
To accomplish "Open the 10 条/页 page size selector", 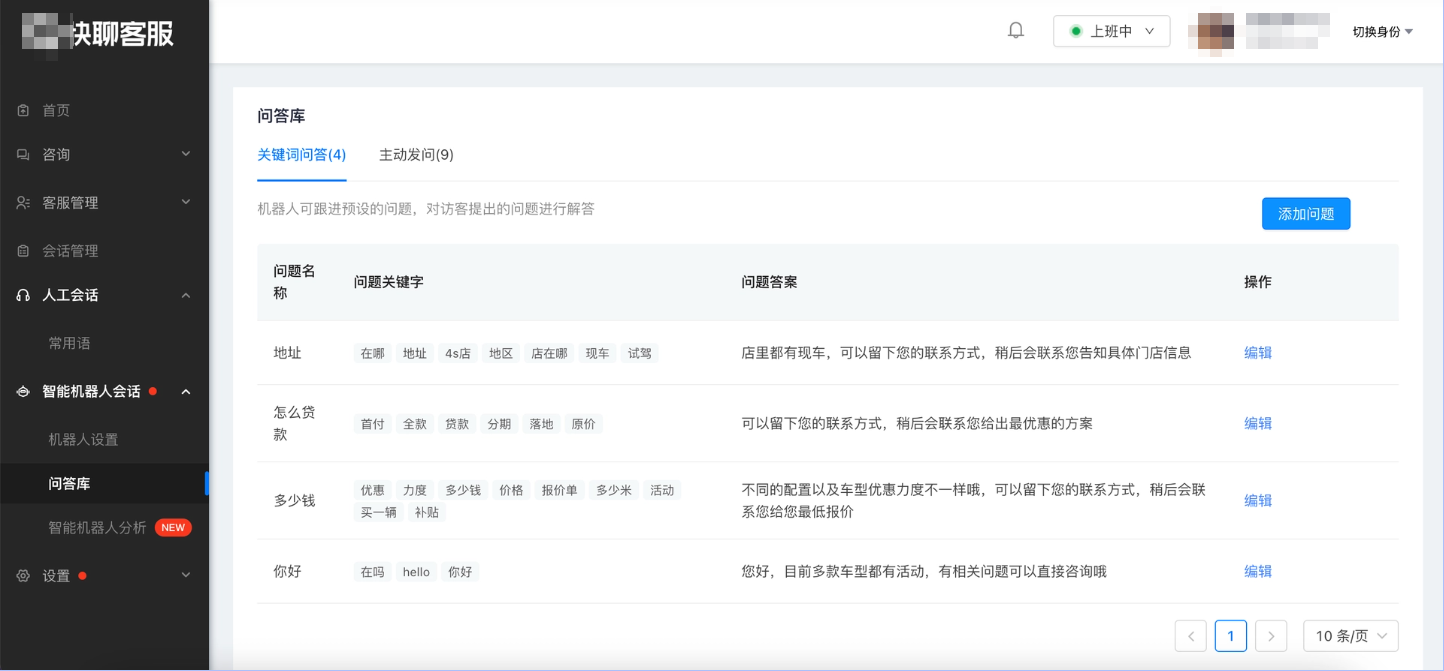I will 1349,635.
